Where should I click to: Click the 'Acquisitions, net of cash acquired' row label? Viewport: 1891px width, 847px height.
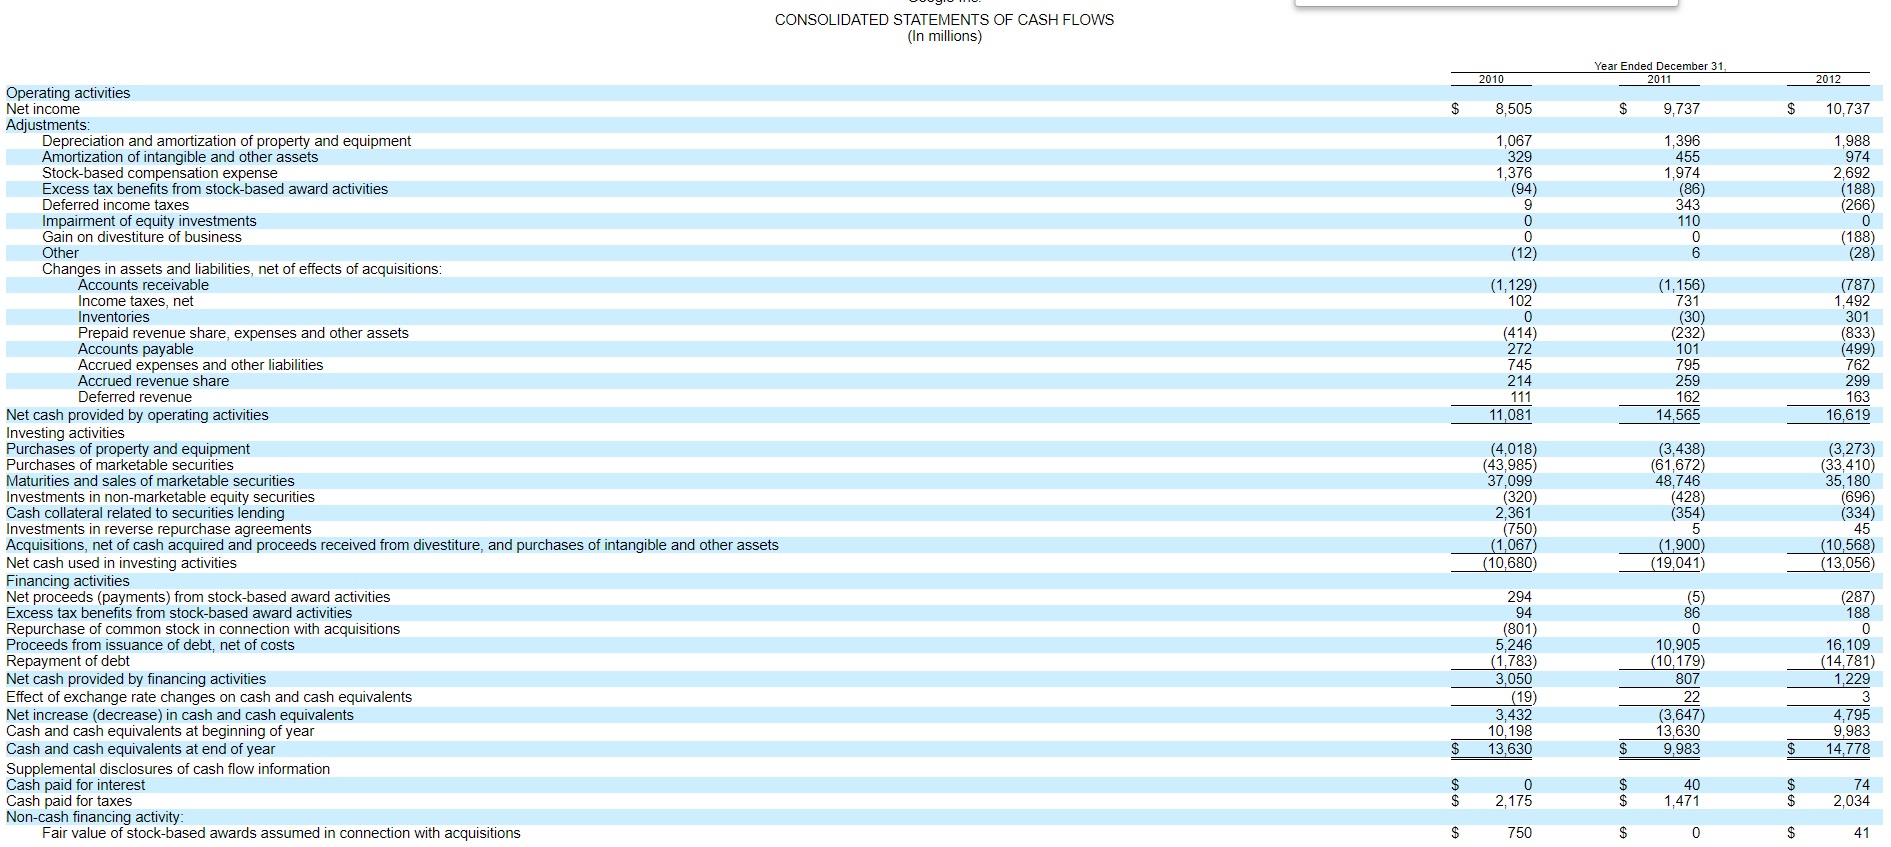pyautogui.click(x=392, y=545)
